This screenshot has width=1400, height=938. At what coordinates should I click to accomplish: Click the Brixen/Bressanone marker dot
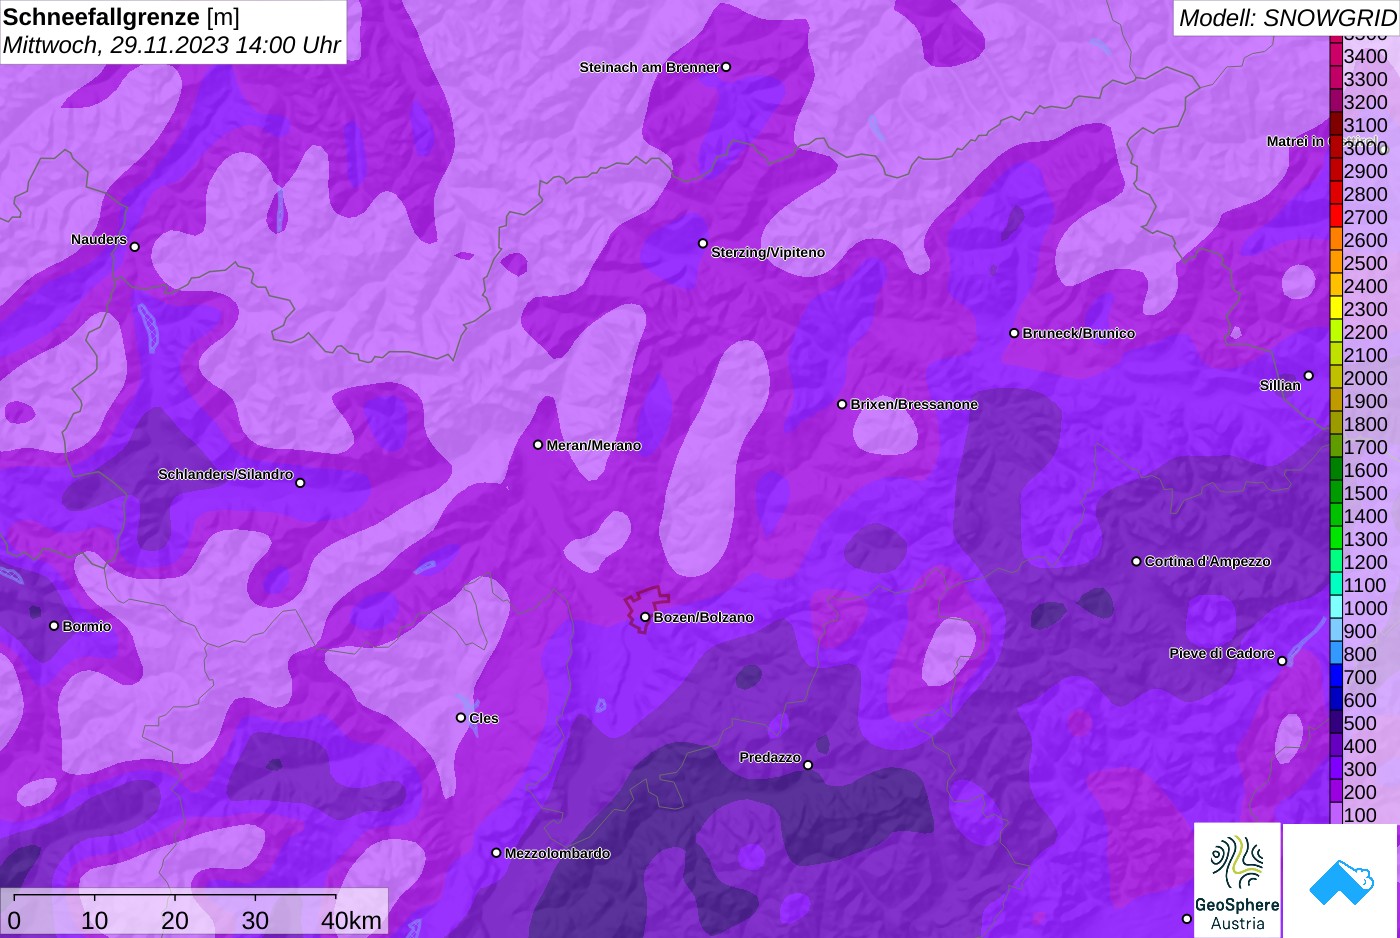[842, 404]
